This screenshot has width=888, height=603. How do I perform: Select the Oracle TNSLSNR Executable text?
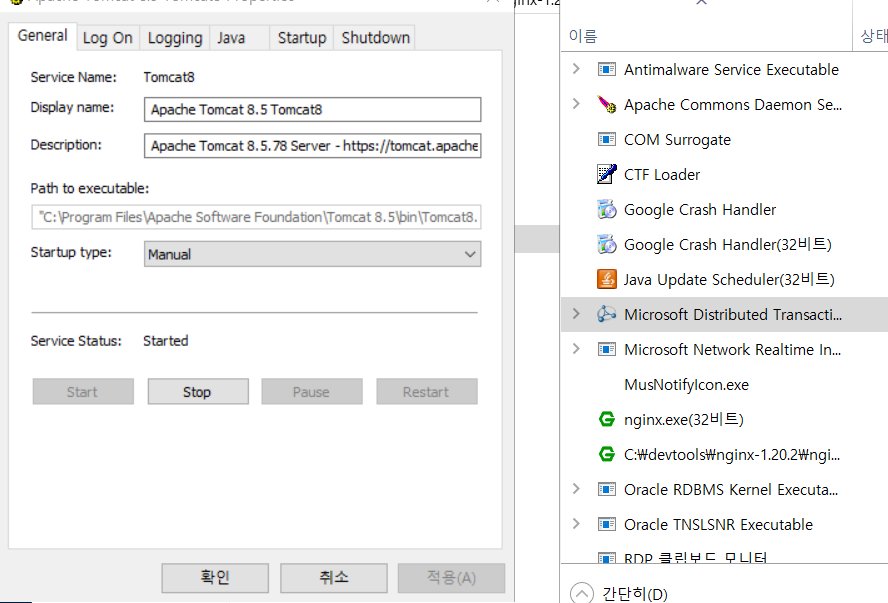click(x=718, y=525)
